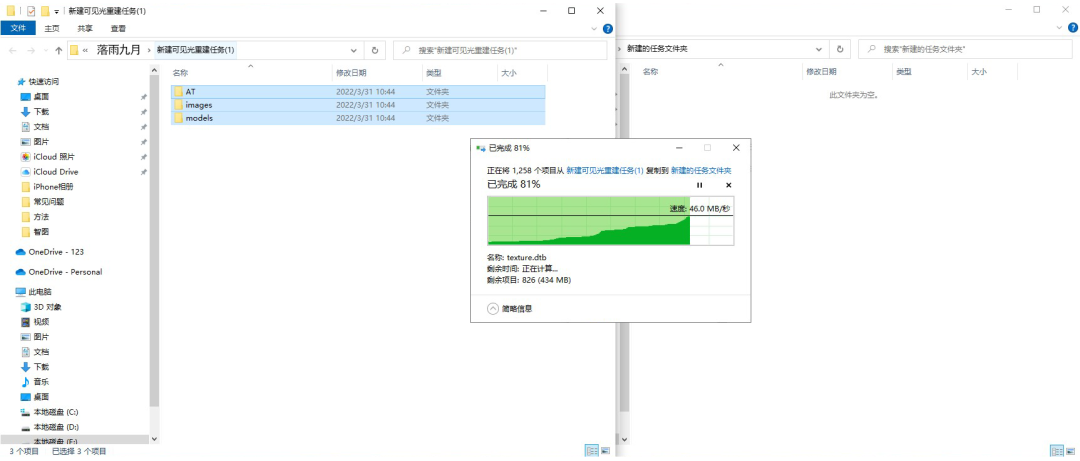Select the AT folder
The height and width of the screenshot is (461, 1080).
click(357, 92)
